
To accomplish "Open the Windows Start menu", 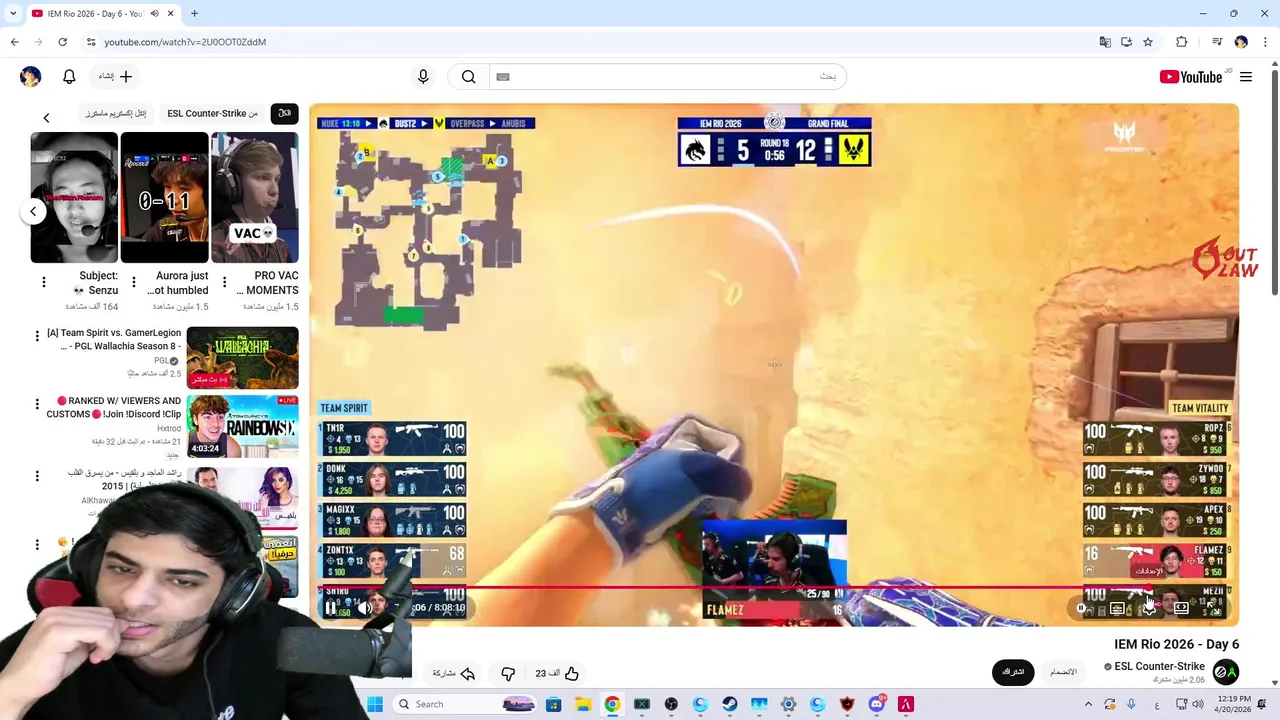I will [x=375, y=704].
